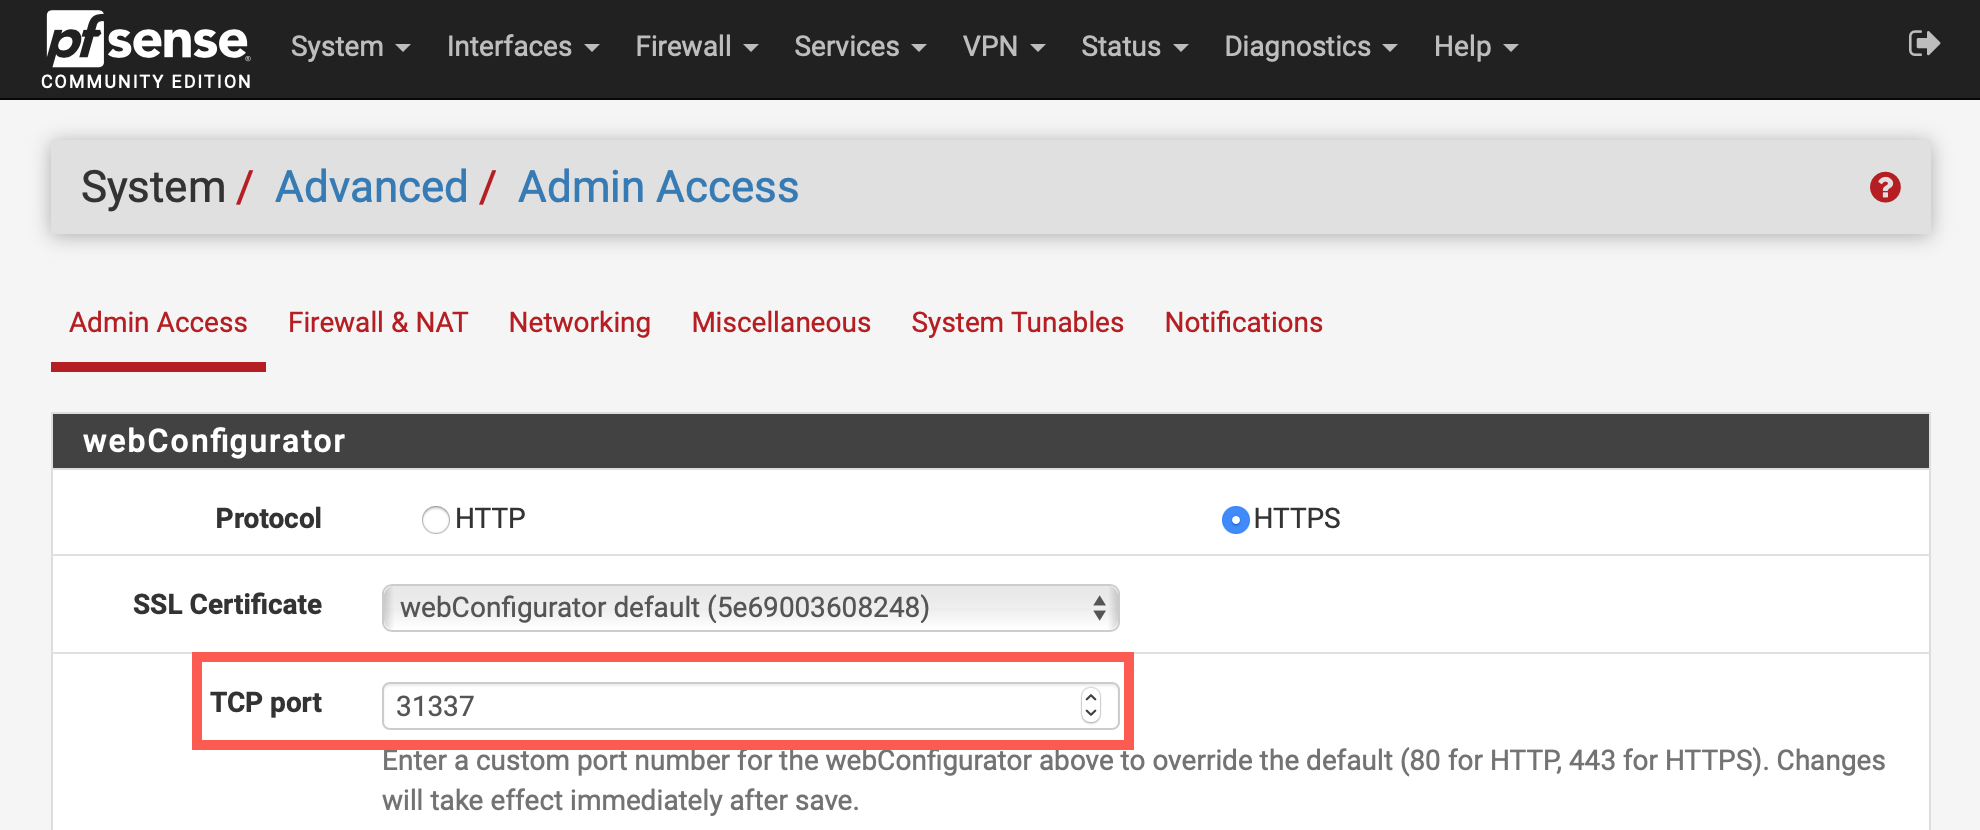Select the HTTP protocol radio button
The image size is (1980, 830).
436,520
